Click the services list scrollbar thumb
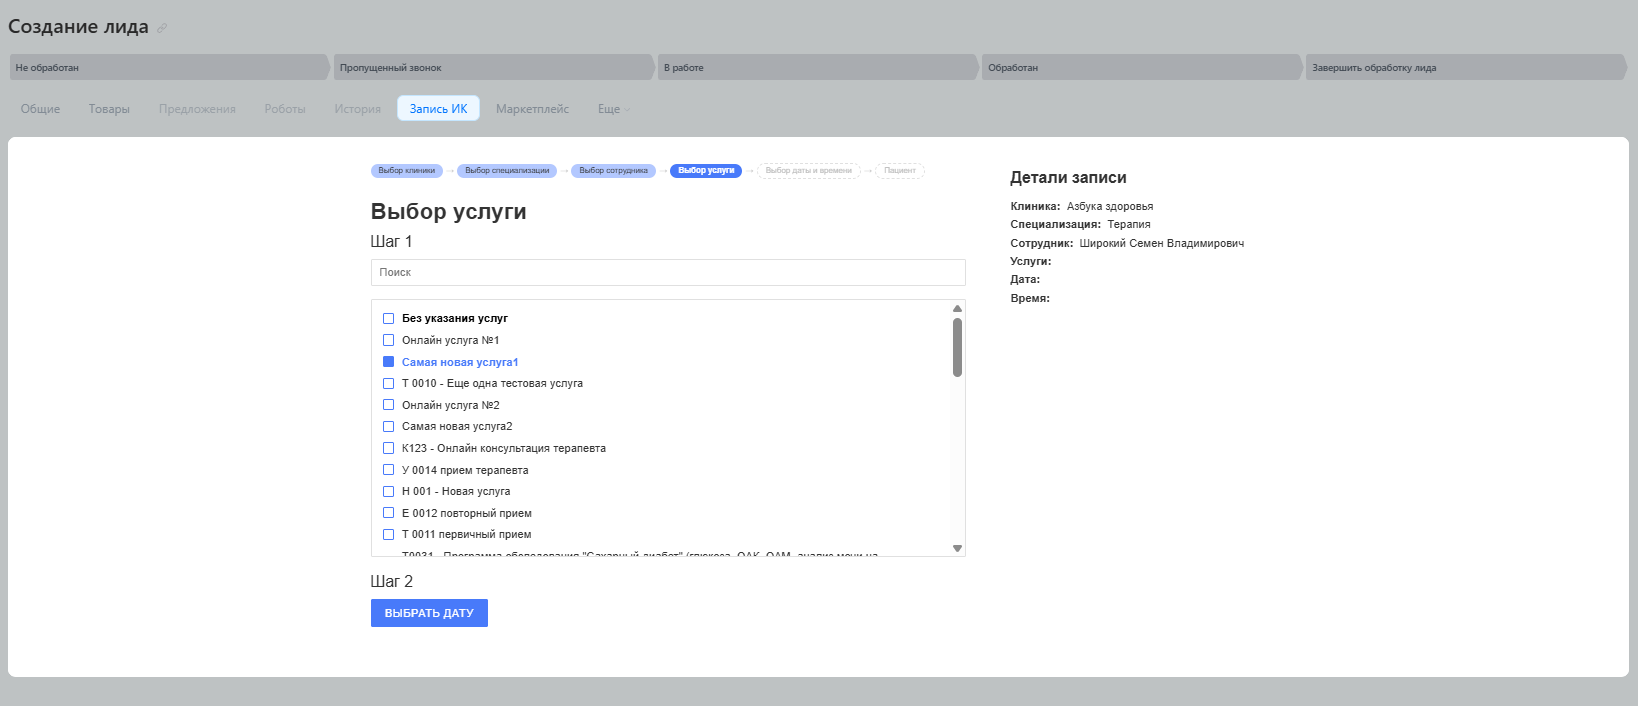Image resolution: width=1638 pixels, height=706 pixels. point(957,347)
